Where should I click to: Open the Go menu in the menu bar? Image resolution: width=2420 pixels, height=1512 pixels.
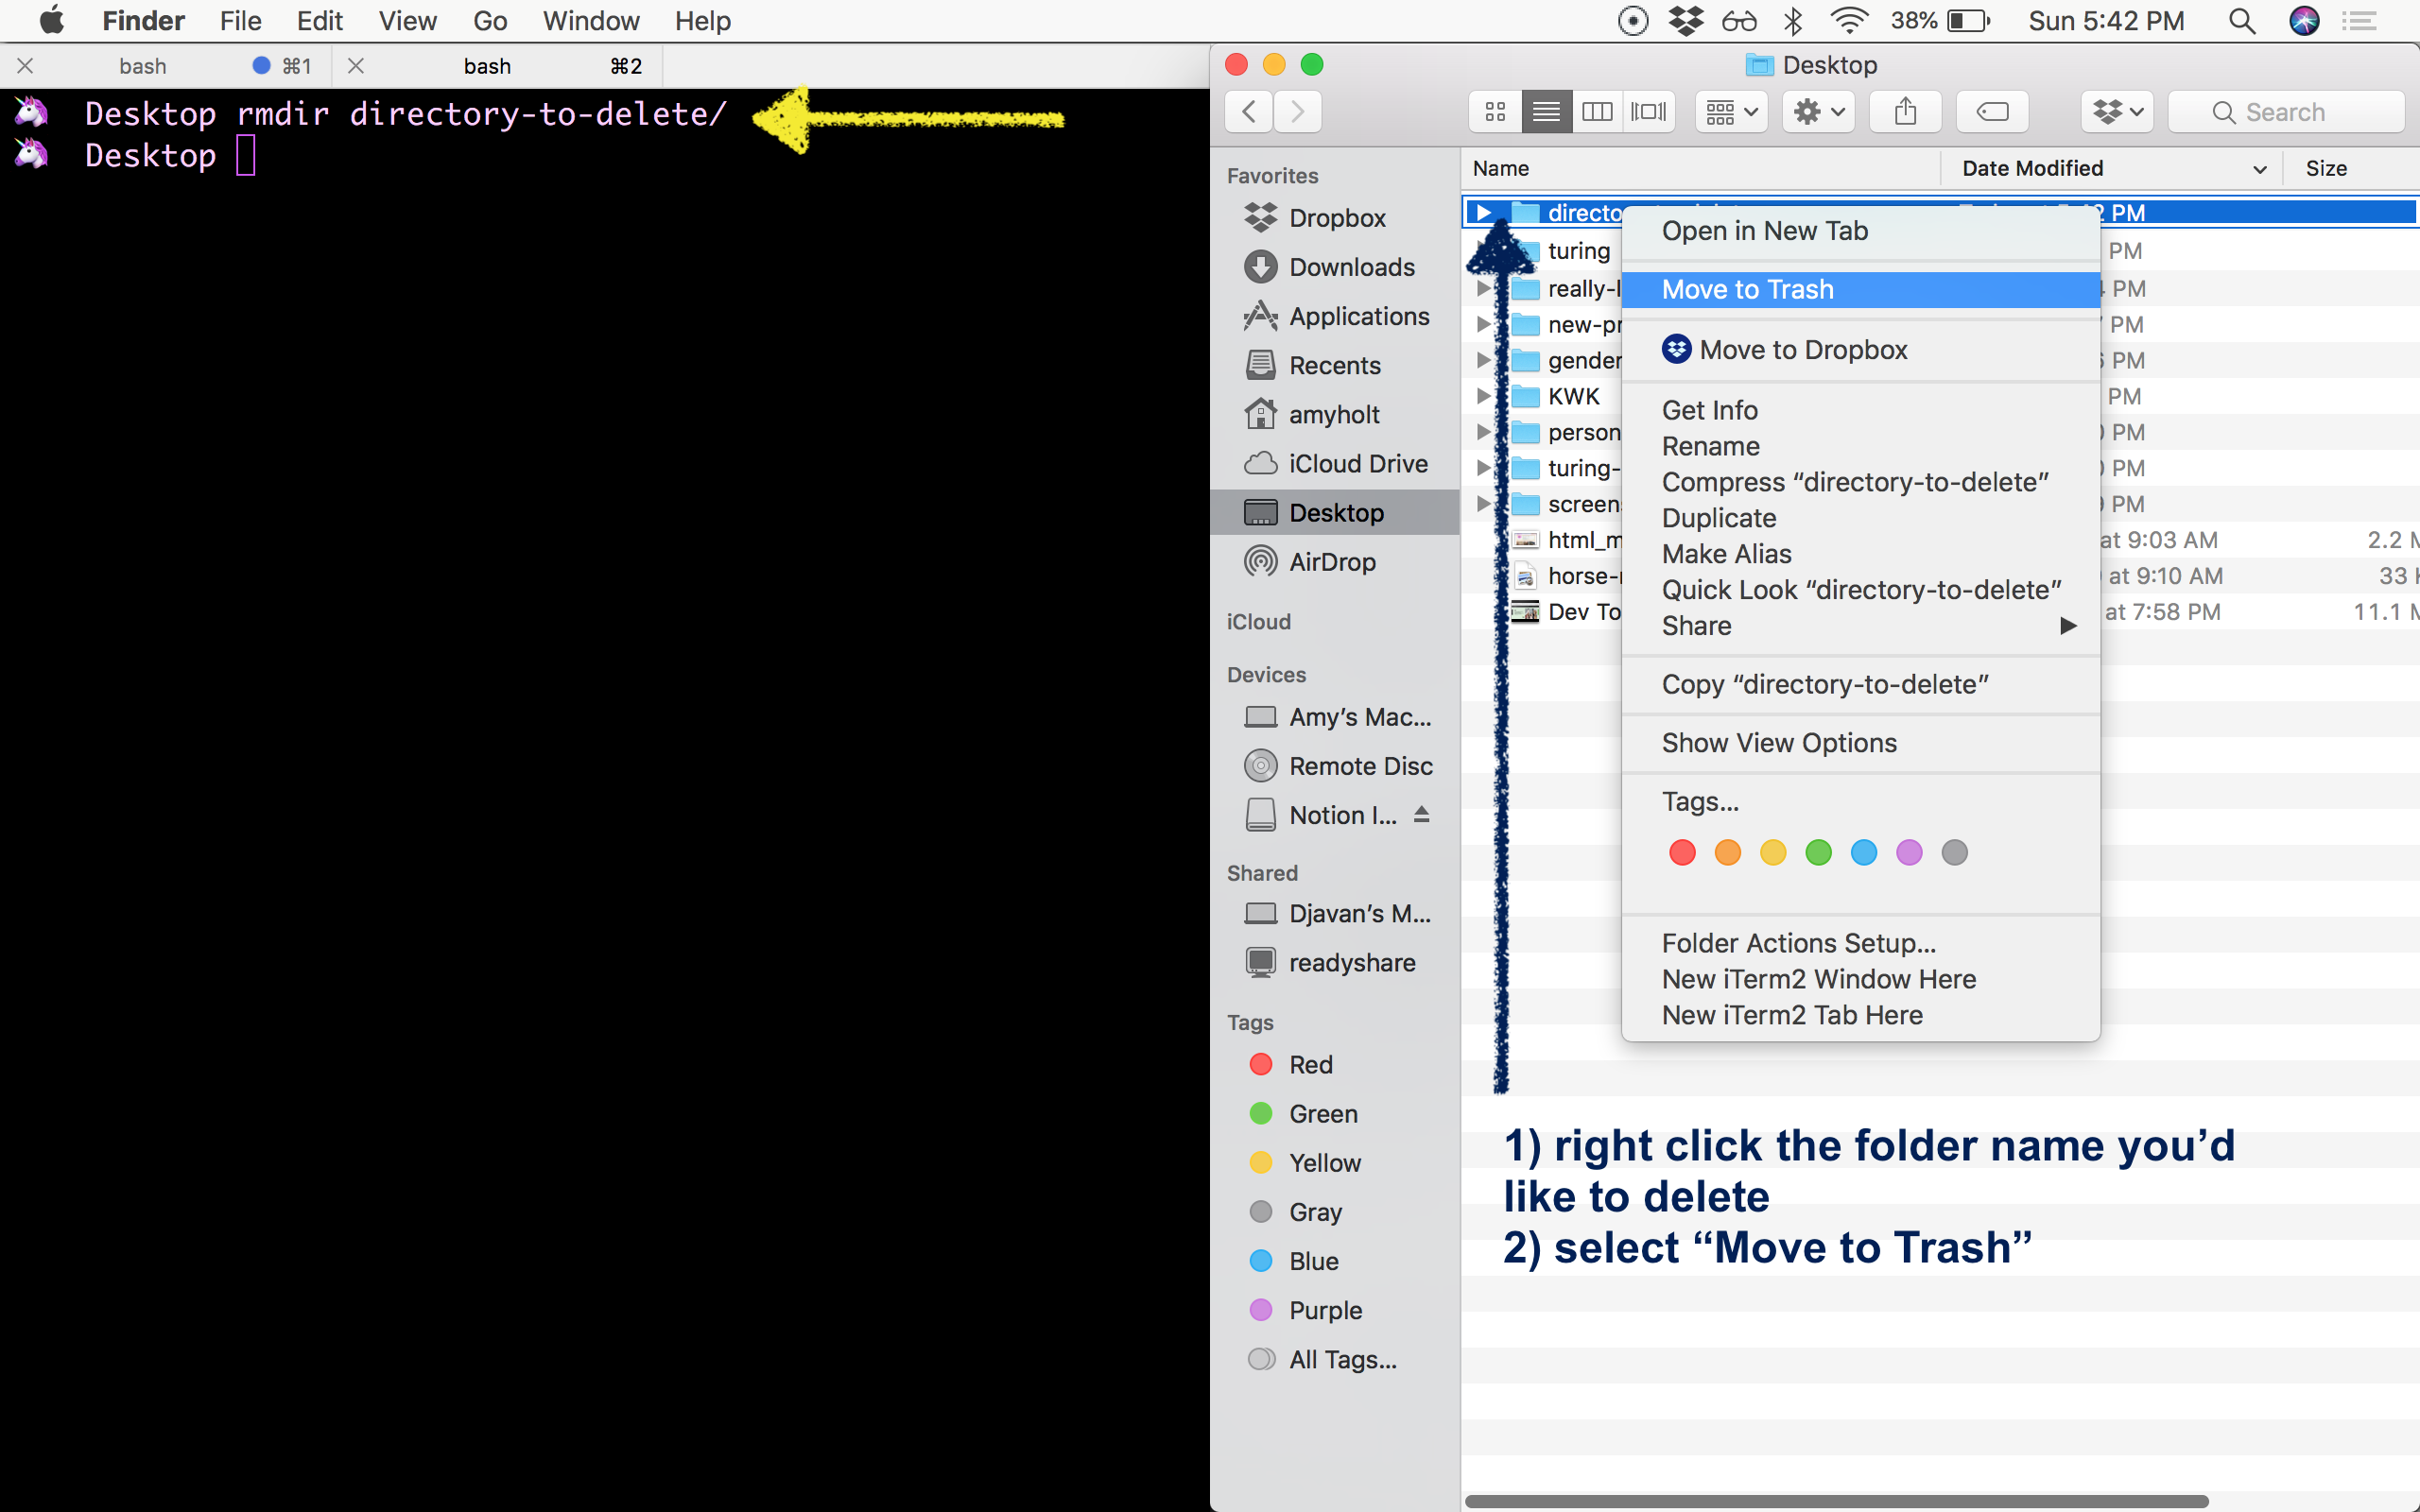pyautogui.click(x=489, y=20)
